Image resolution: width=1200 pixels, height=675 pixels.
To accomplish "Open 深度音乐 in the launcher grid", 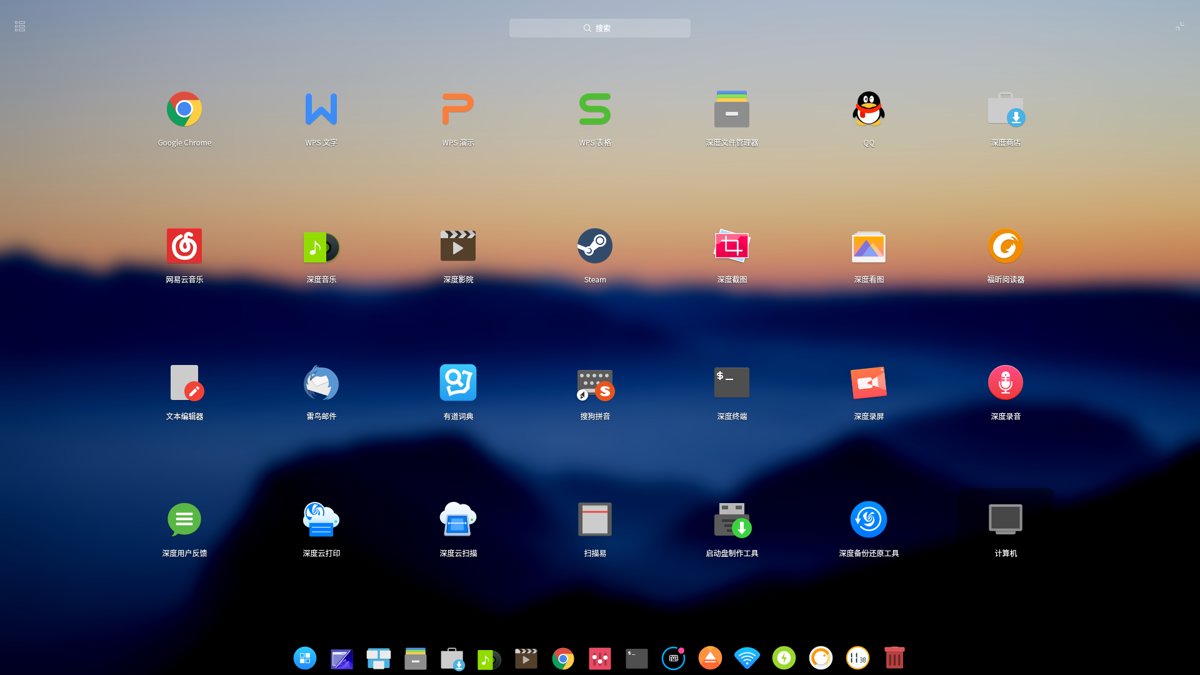I will click(321, 246).
